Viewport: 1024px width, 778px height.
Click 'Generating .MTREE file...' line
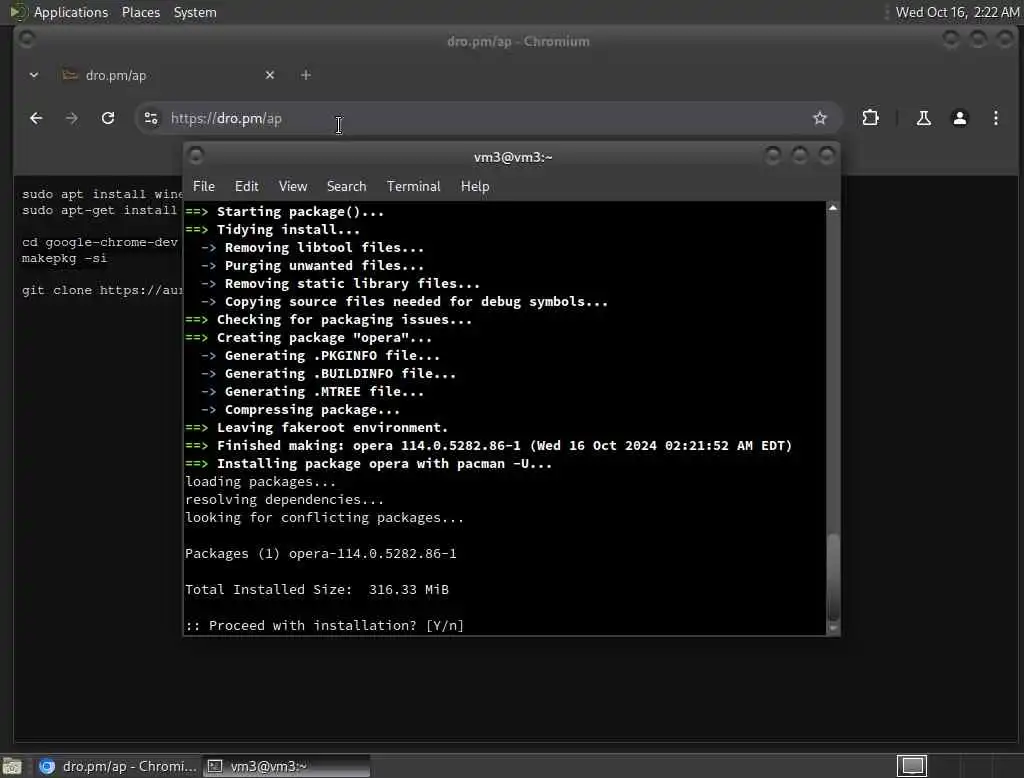coord(312,391)
